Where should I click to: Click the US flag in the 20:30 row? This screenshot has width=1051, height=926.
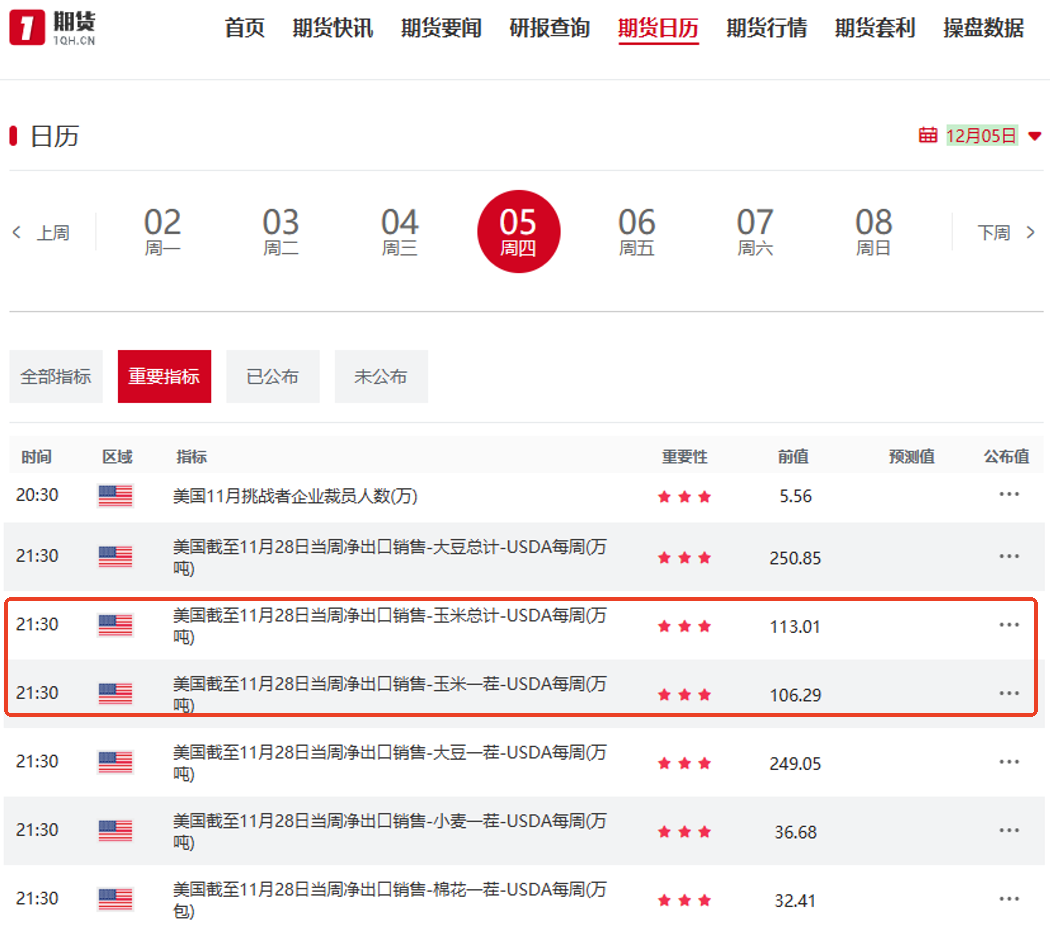click(115, 495)
